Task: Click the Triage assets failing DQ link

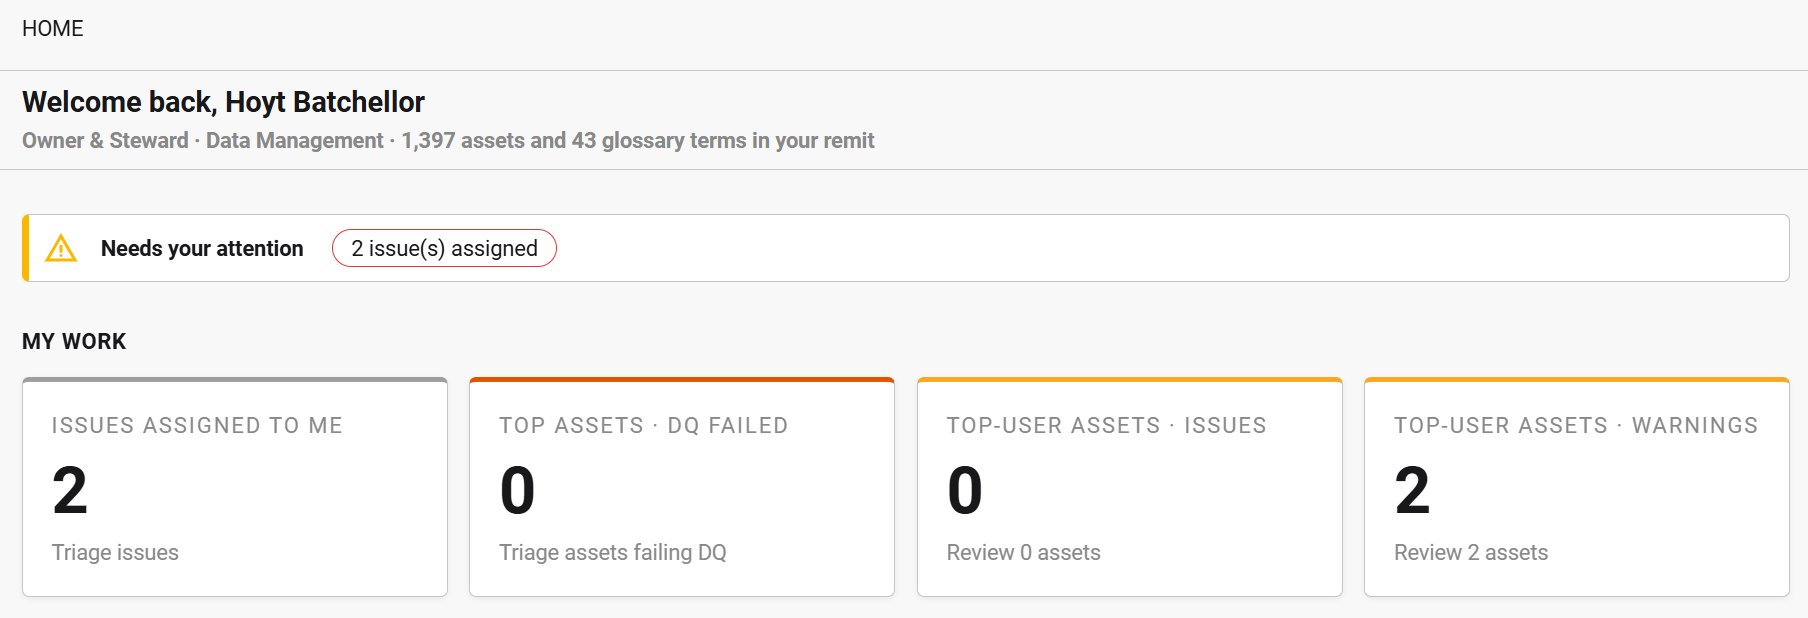Action: tap(613, 552)
